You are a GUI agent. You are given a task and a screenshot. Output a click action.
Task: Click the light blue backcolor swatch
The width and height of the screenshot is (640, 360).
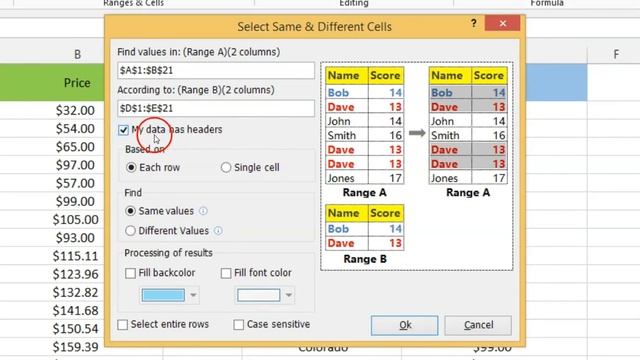[x=163, y=295]
